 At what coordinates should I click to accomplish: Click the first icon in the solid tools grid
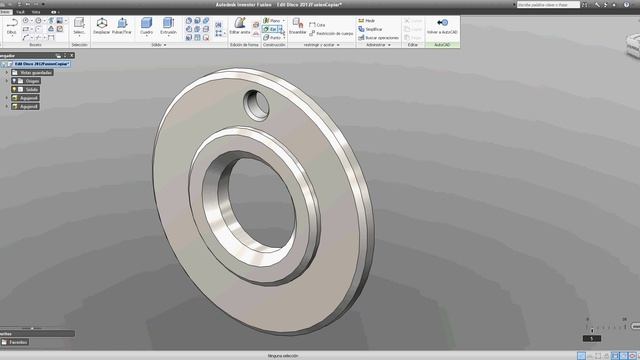[x=189, y=20]
